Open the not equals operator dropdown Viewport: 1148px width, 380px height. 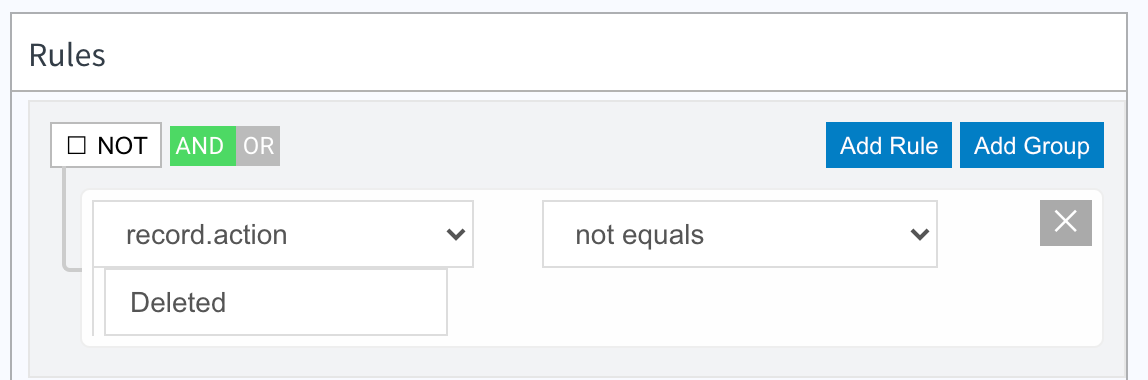tap(739, 234)
